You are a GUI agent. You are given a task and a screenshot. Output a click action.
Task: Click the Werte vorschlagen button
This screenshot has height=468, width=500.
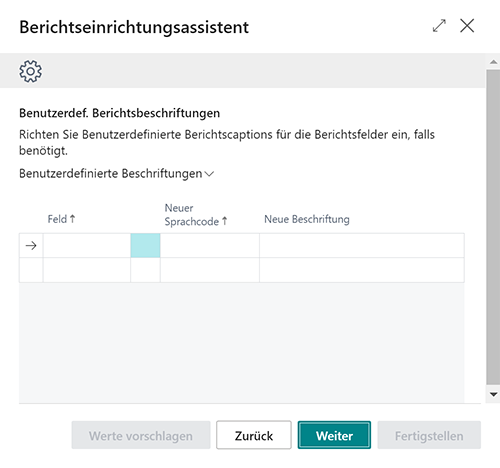click(141, 435)
